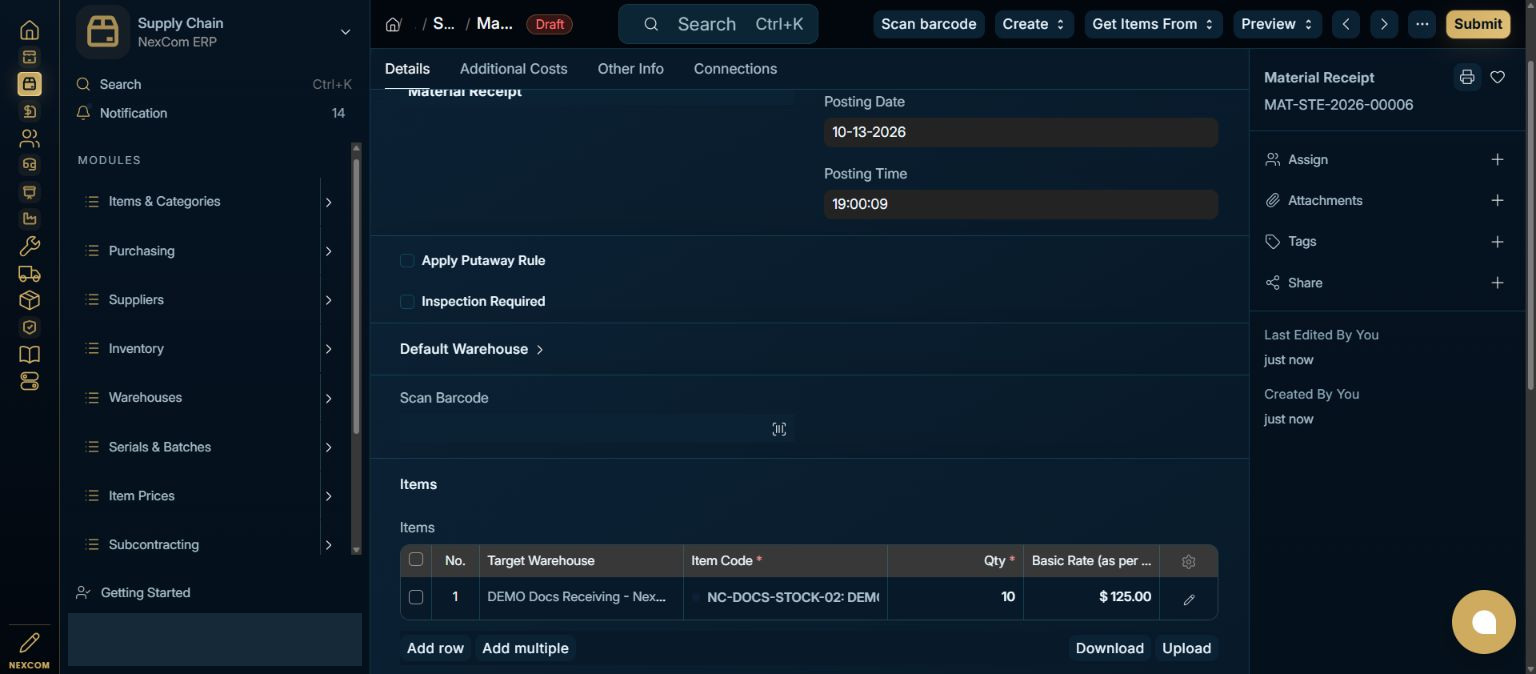Click the heart like icon

pos(1497,77)
